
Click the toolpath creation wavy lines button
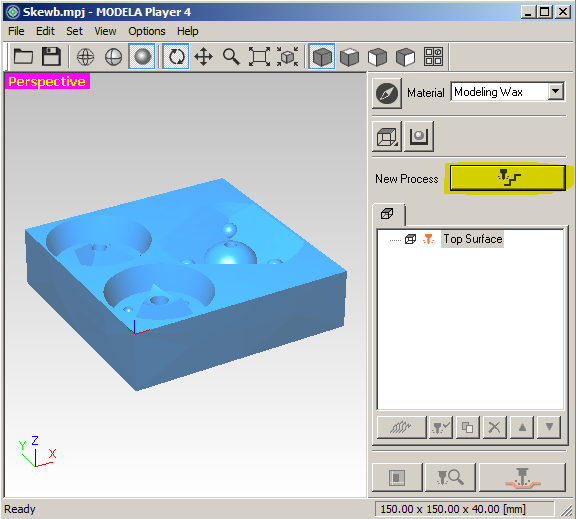click(x=402, y=428)
